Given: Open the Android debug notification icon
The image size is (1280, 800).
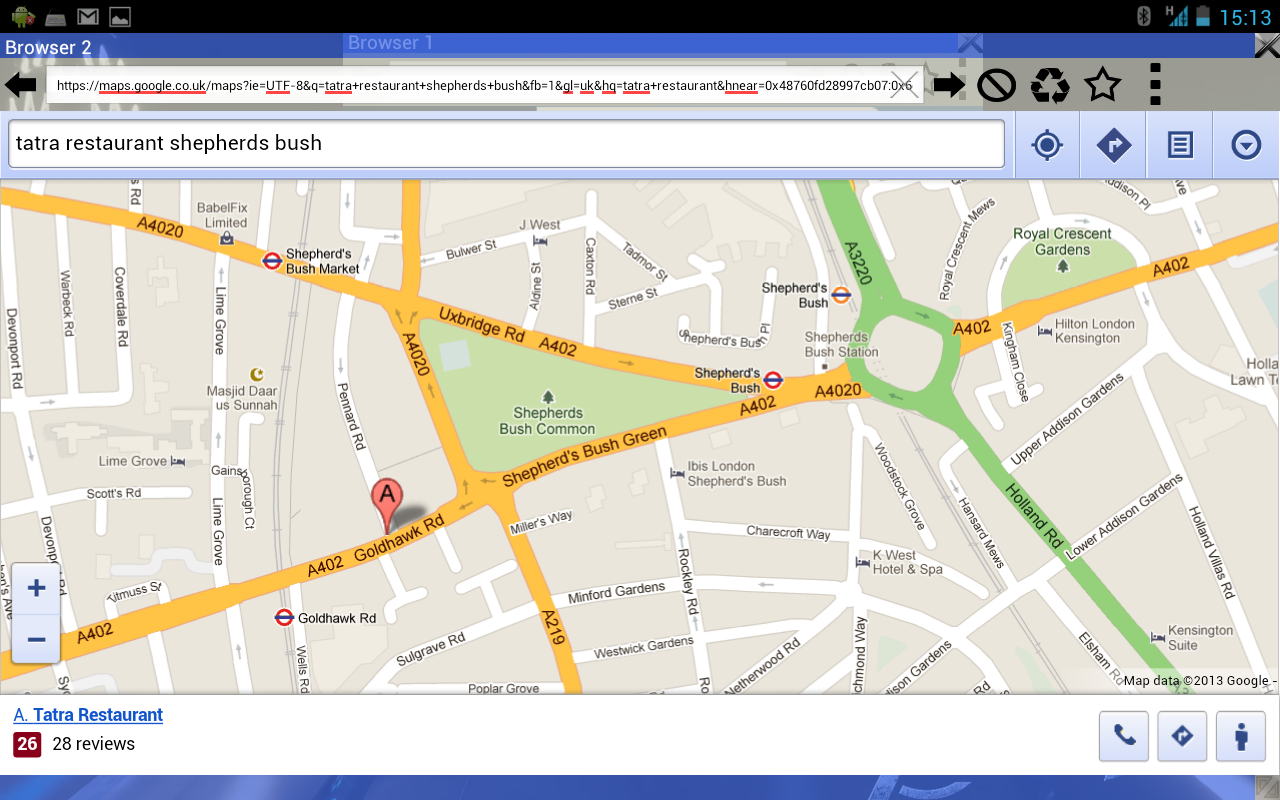Looking at the screenshot, I should [x=23, y=16].
